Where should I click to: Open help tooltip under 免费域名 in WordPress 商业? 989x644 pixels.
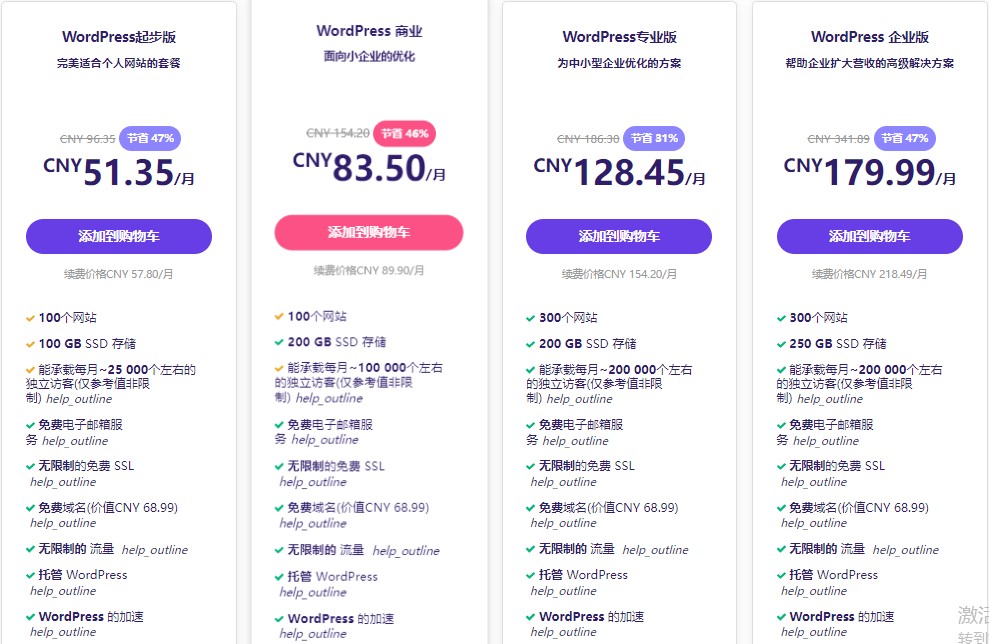[313, 523]
